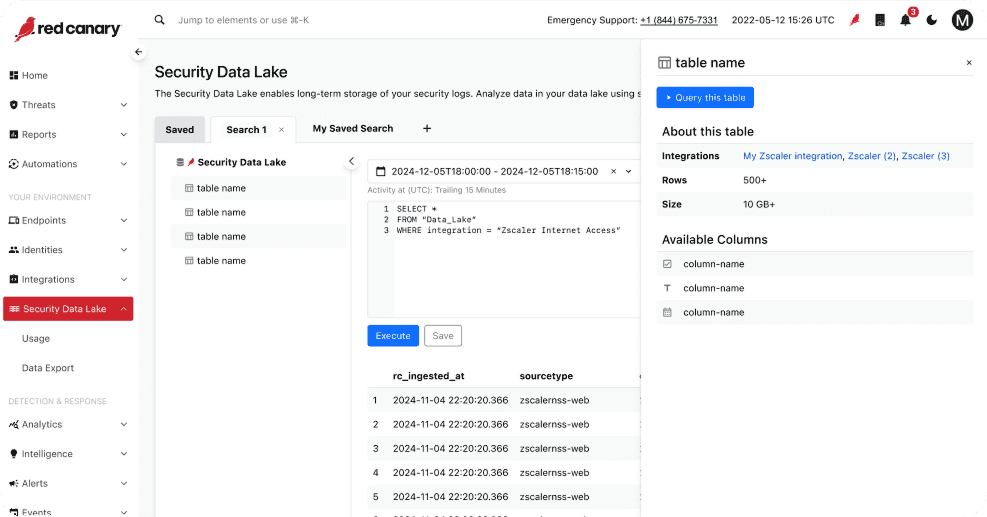Switch to My Saved Search tab
The image size is (987, 517).
pos(352,128)
